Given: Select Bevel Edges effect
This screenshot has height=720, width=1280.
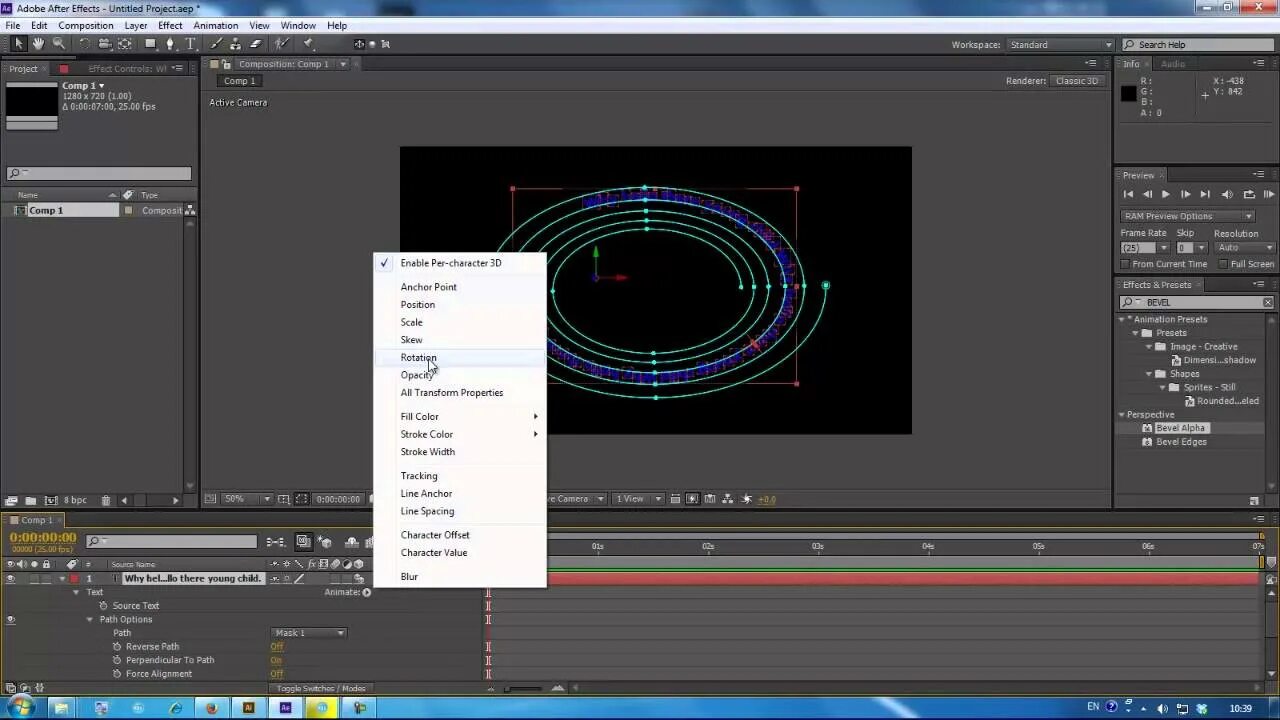Looking at the screenshot, I should point(1181,442).
